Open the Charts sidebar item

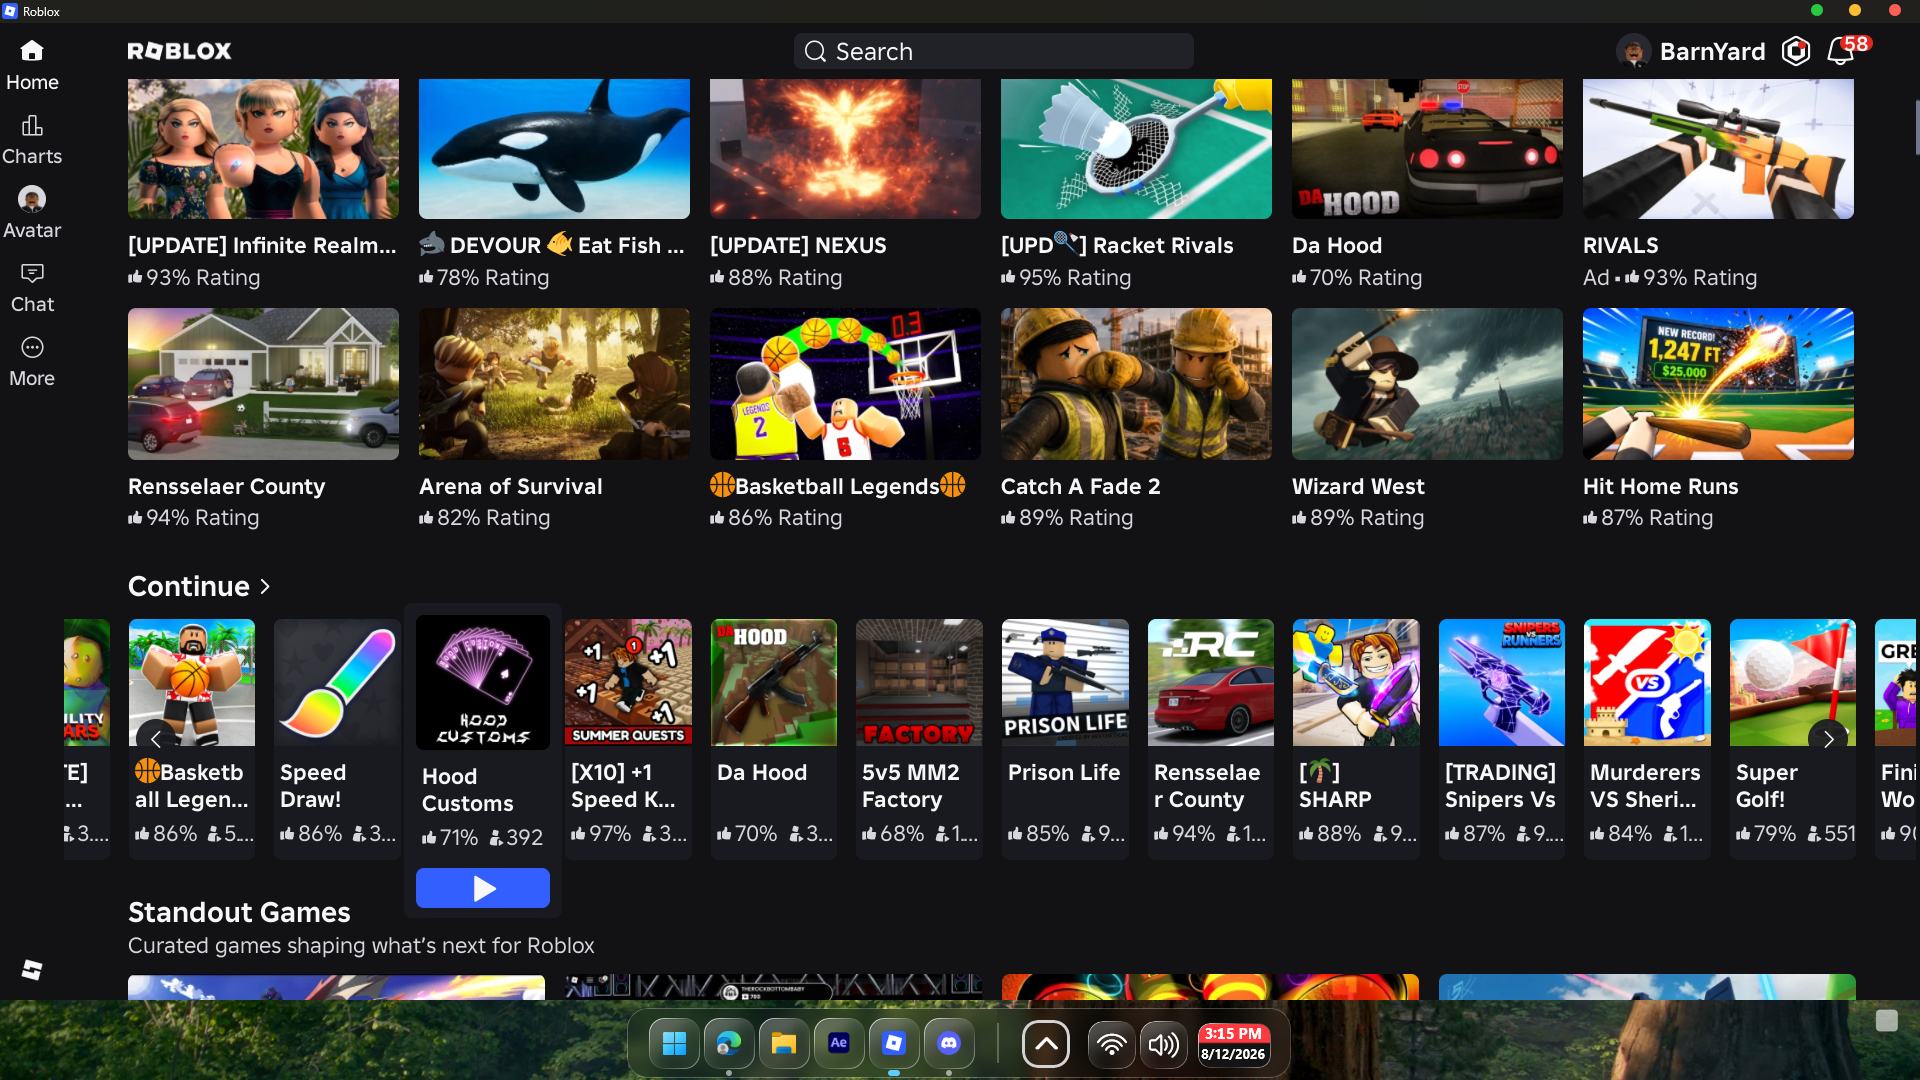tap(32, 139)
